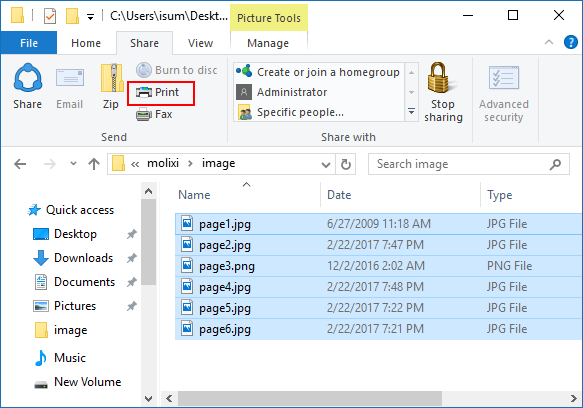Click Burn to disc
The height and width of the screenshot is (408, 583).
click(177, 70)
